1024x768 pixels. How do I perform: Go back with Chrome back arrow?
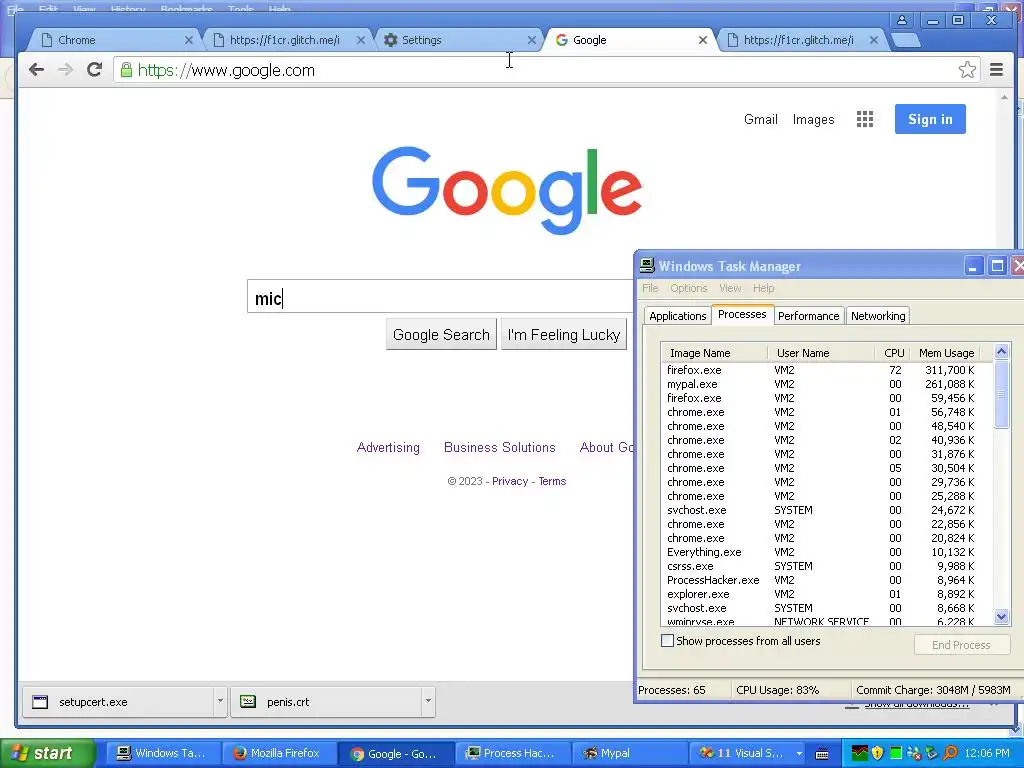37,70
